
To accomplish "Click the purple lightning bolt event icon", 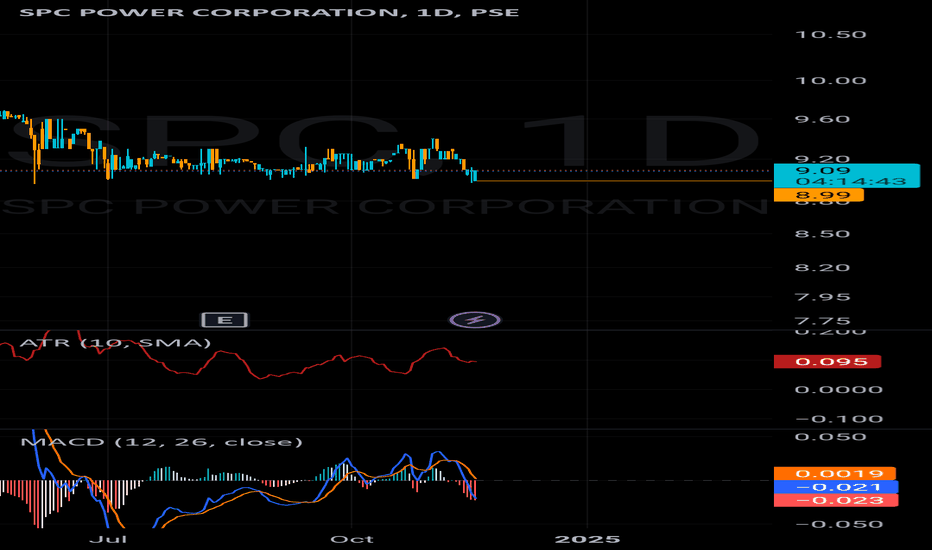I will [475, 320].
